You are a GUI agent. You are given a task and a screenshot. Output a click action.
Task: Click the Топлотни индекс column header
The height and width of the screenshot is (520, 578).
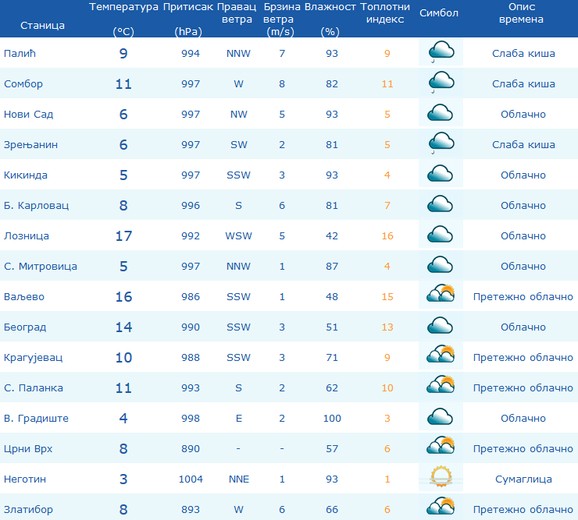[x=385, y=13]
